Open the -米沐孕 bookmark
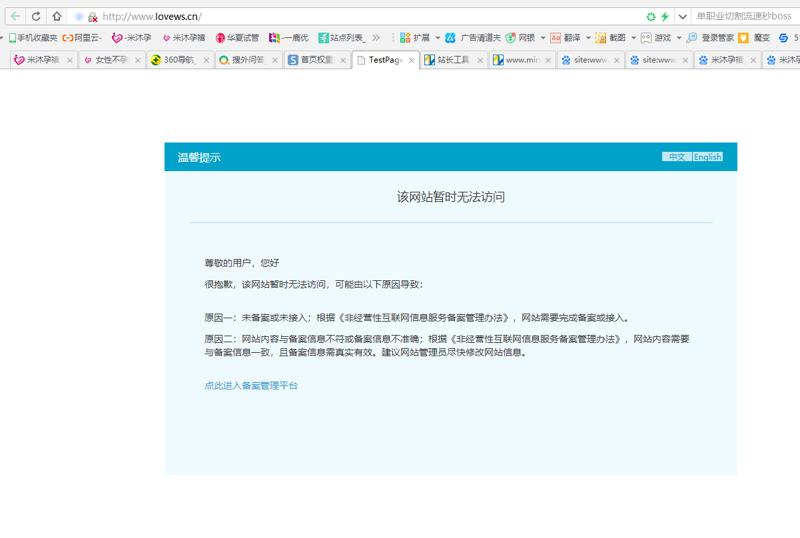The height and width of the screenshot is (538, 800). pyautogui.click(x=131, y=38)
